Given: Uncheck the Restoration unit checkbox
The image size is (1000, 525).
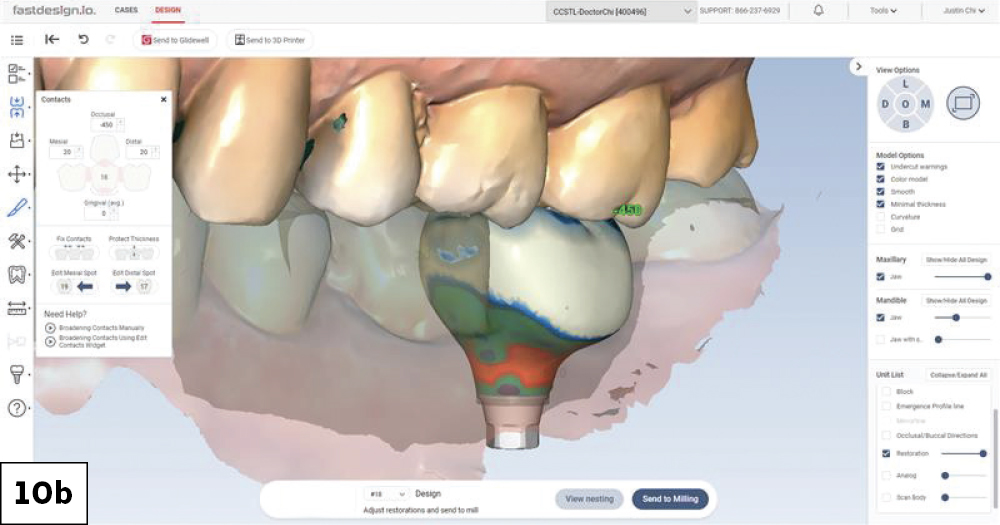Looking at the screenshot, I should point(887,453).
